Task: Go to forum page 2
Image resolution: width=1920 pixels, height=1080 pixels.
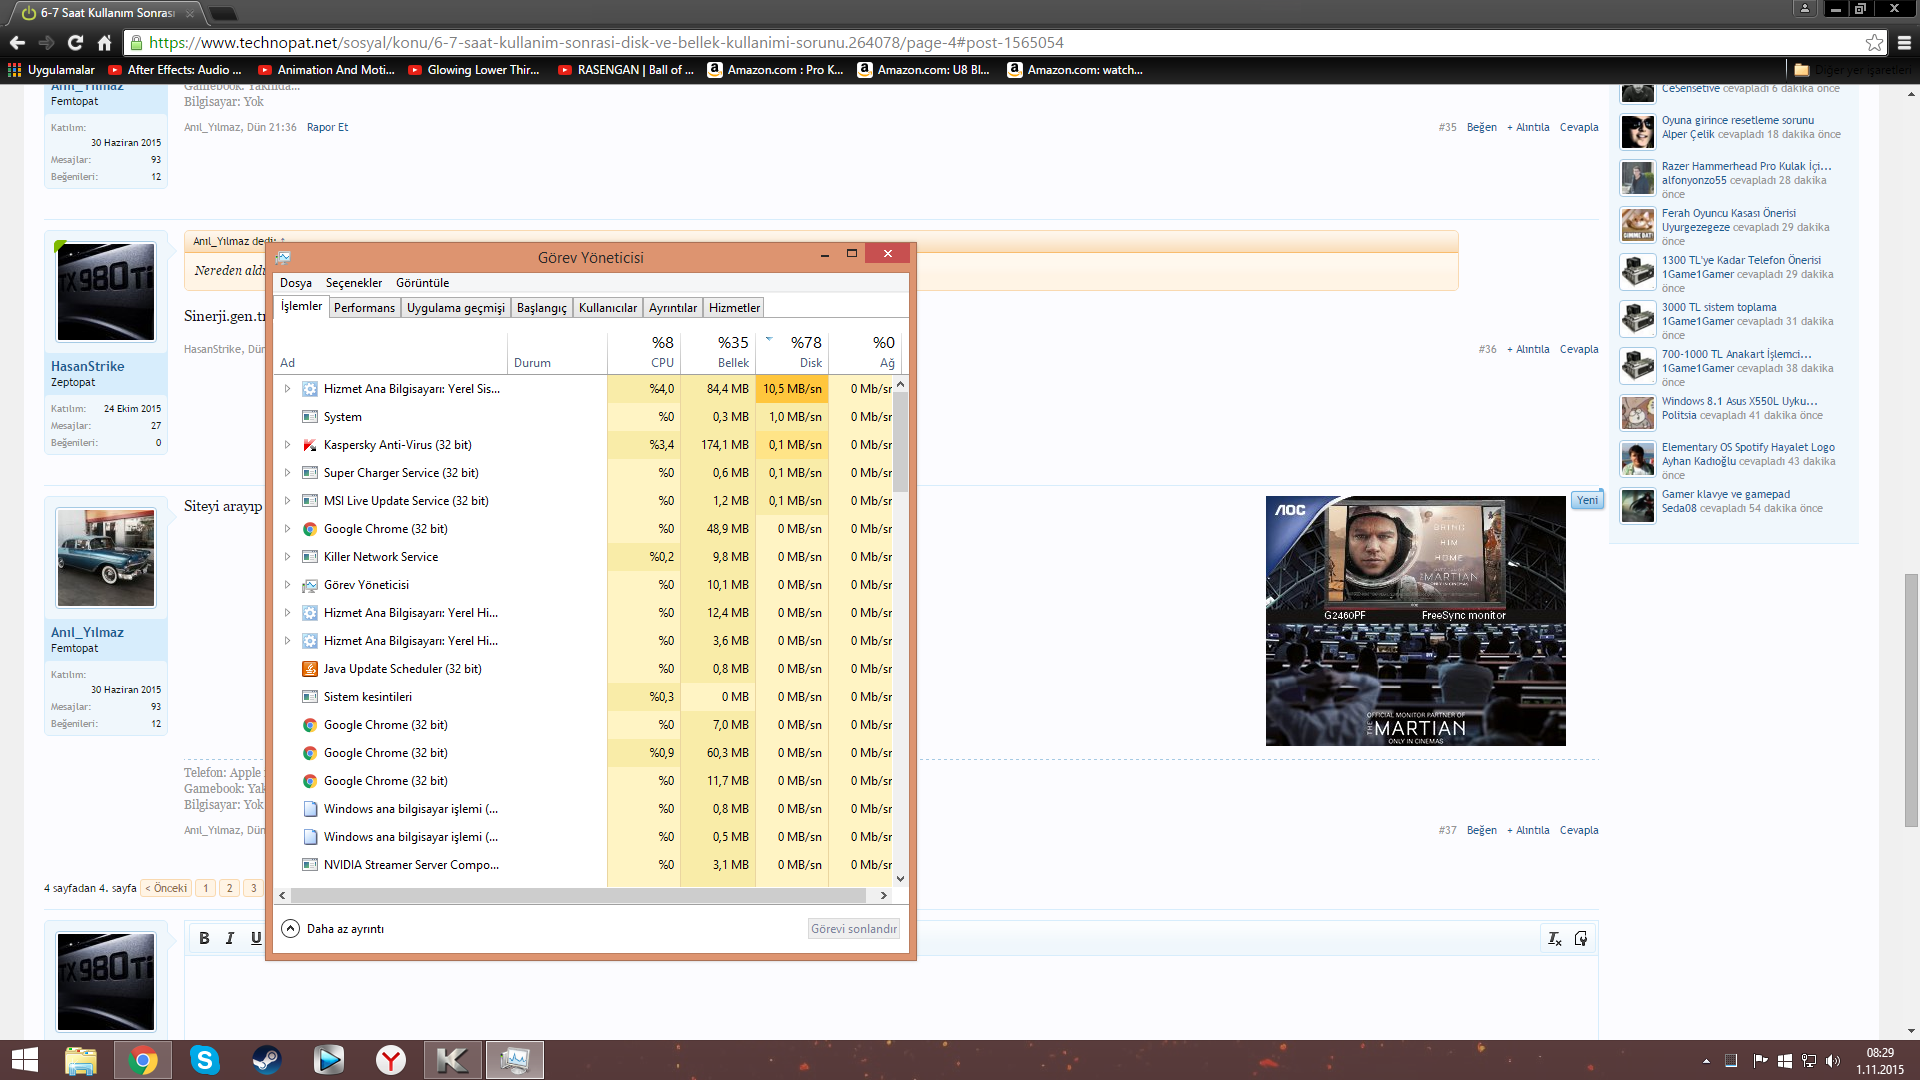Action: 229,888
